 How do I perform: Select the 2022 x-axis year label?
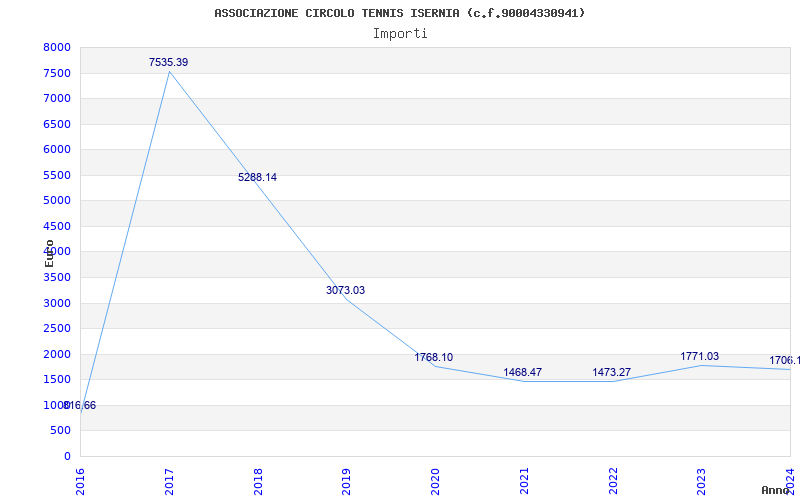coord(613,482)
